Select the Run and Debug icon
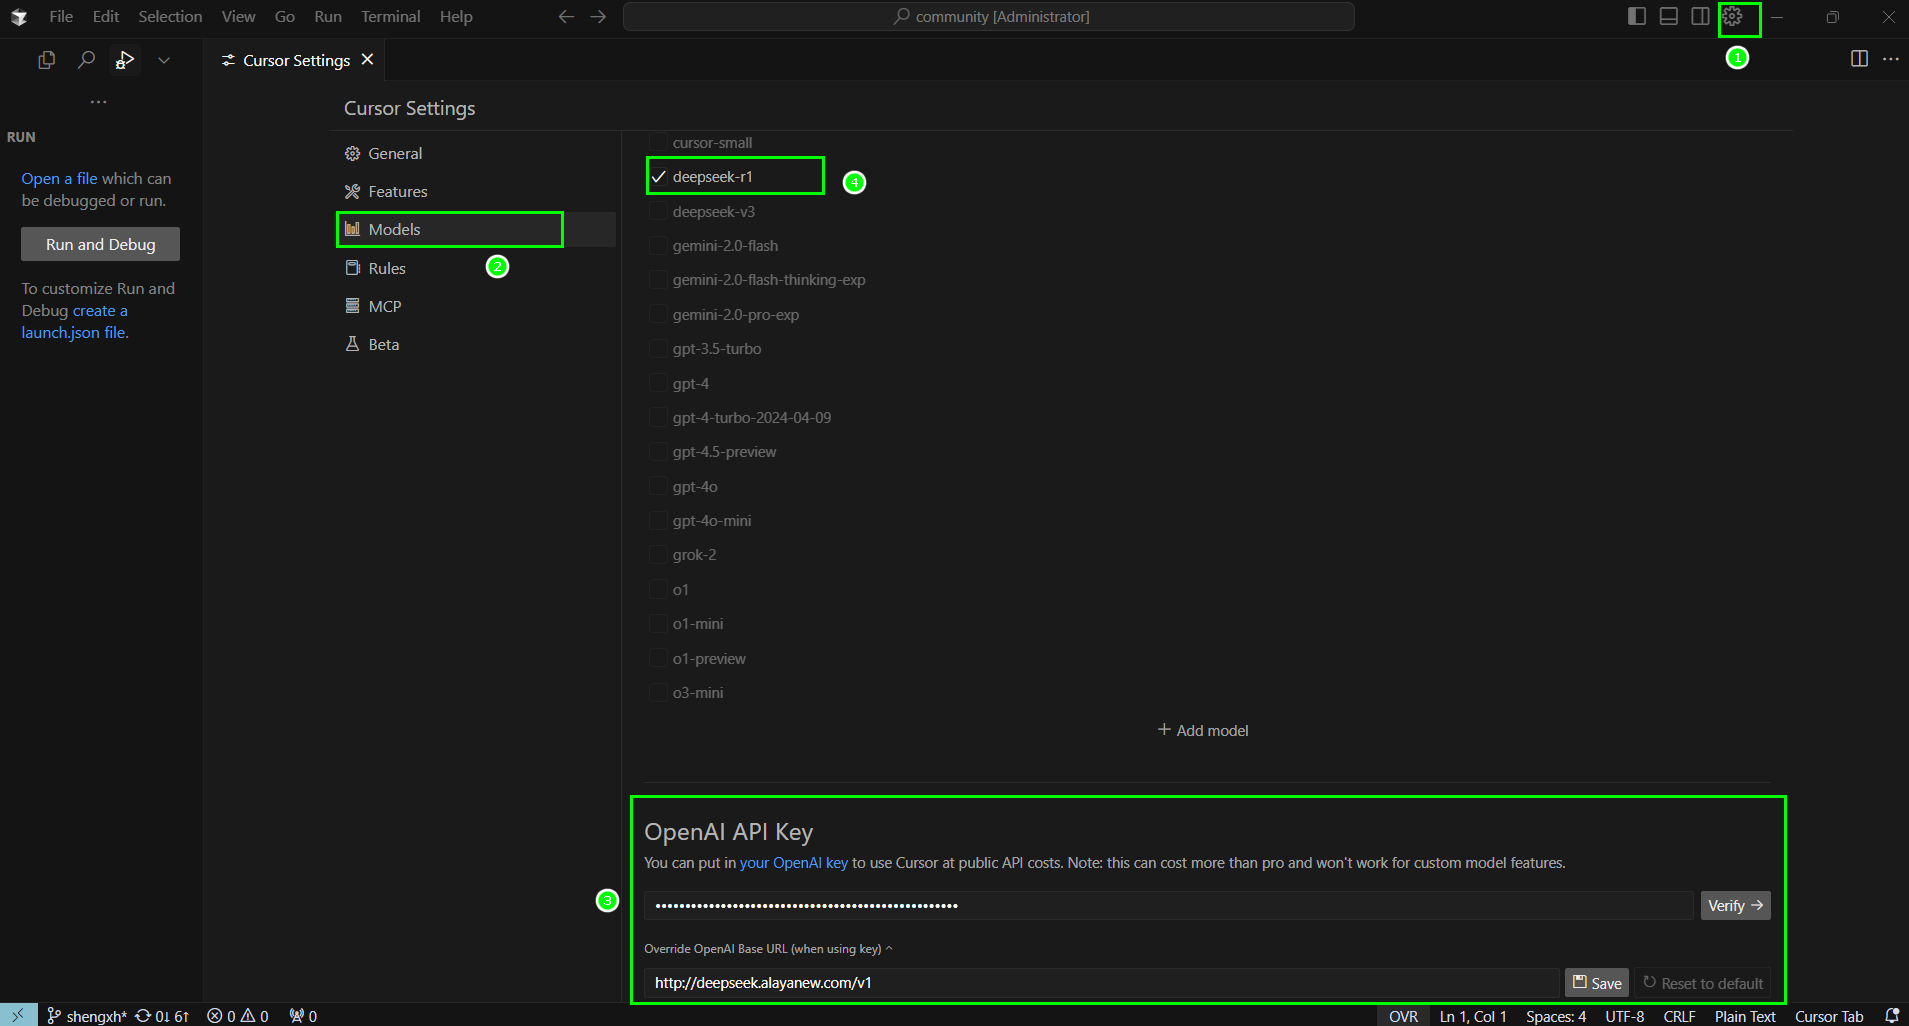This screenshot has height=1026, width=1909. click(x=125, y=60)
